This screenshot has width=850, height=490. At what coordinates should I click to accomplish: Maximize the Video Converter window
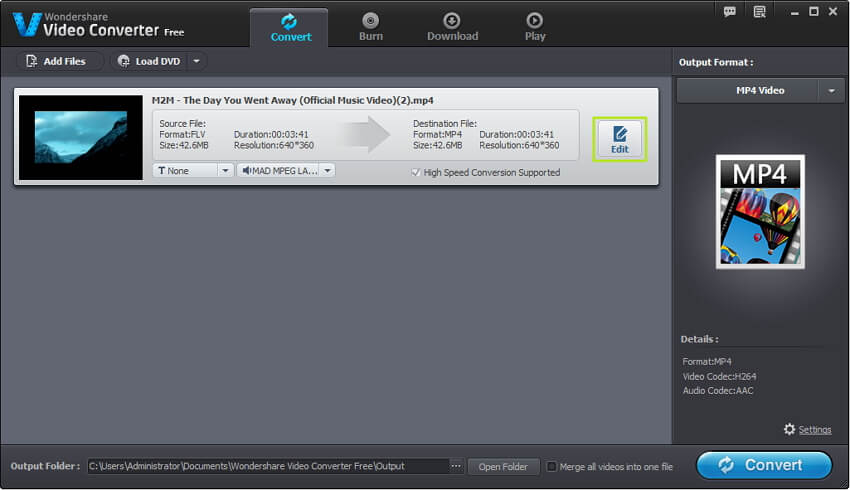click(x=814, y=11)
